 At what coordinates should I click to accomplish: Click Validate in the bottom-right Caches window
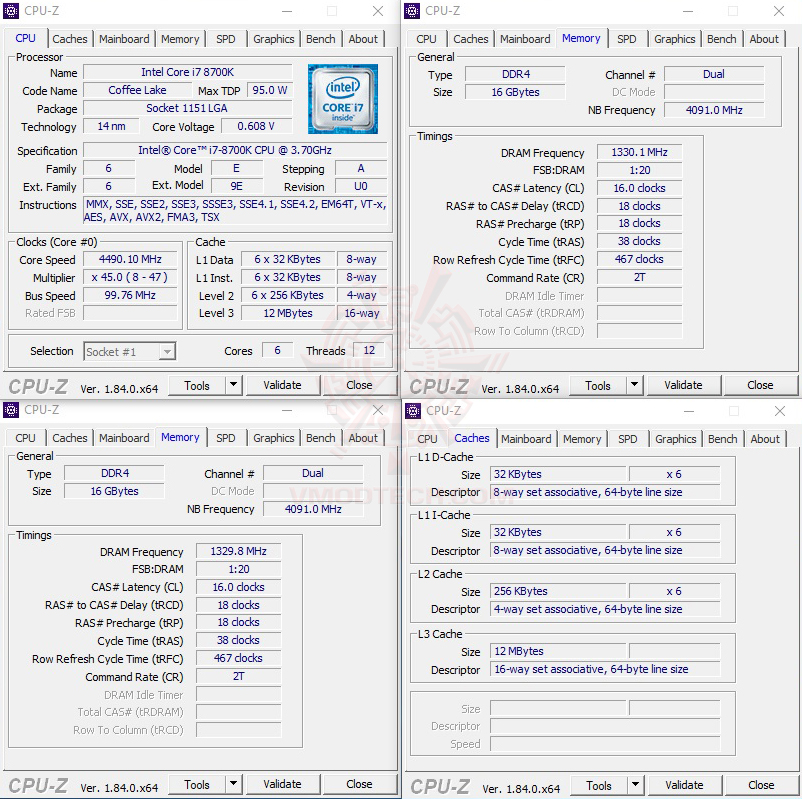tap(684, 785)
